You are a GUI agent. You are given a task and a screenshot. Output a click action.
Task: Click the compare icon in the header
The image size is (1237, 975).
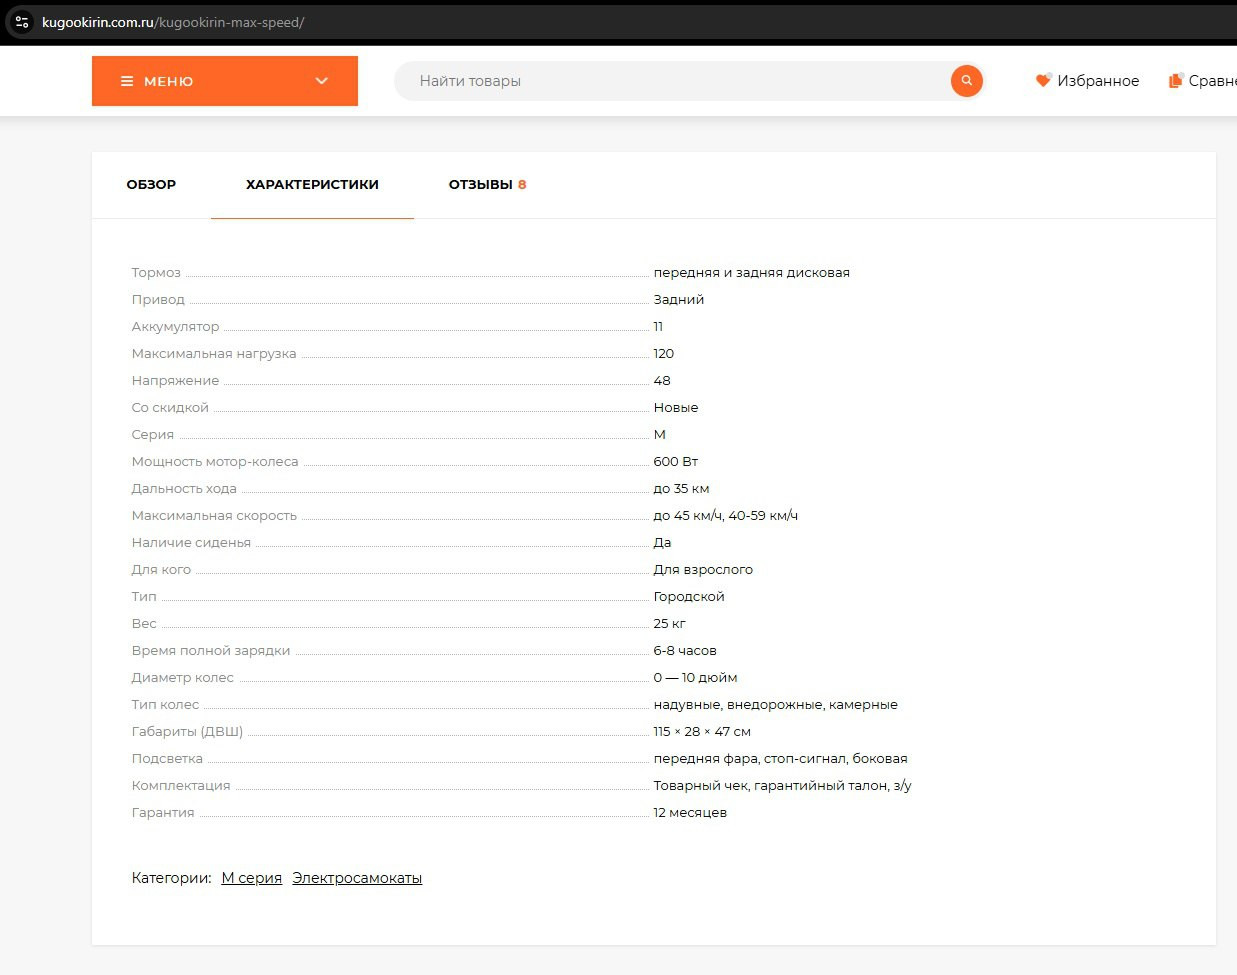(x=1175, y=81)
